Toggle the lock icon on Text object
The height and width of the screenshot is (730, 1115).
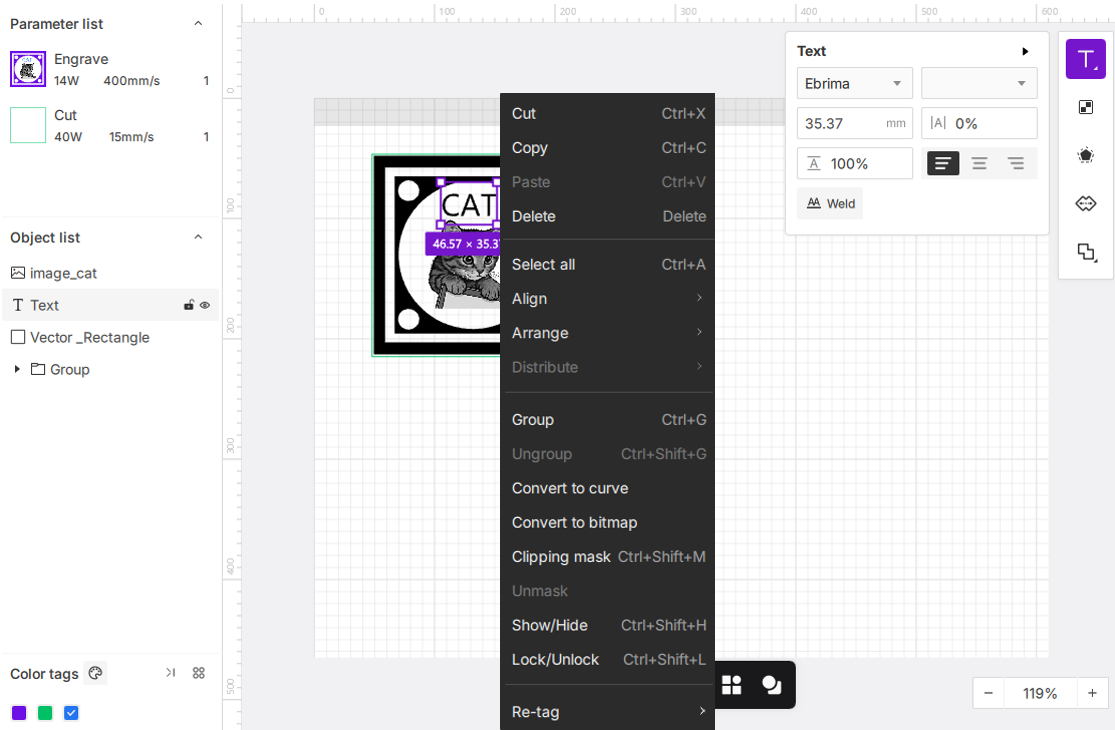(x=189, y=305)
